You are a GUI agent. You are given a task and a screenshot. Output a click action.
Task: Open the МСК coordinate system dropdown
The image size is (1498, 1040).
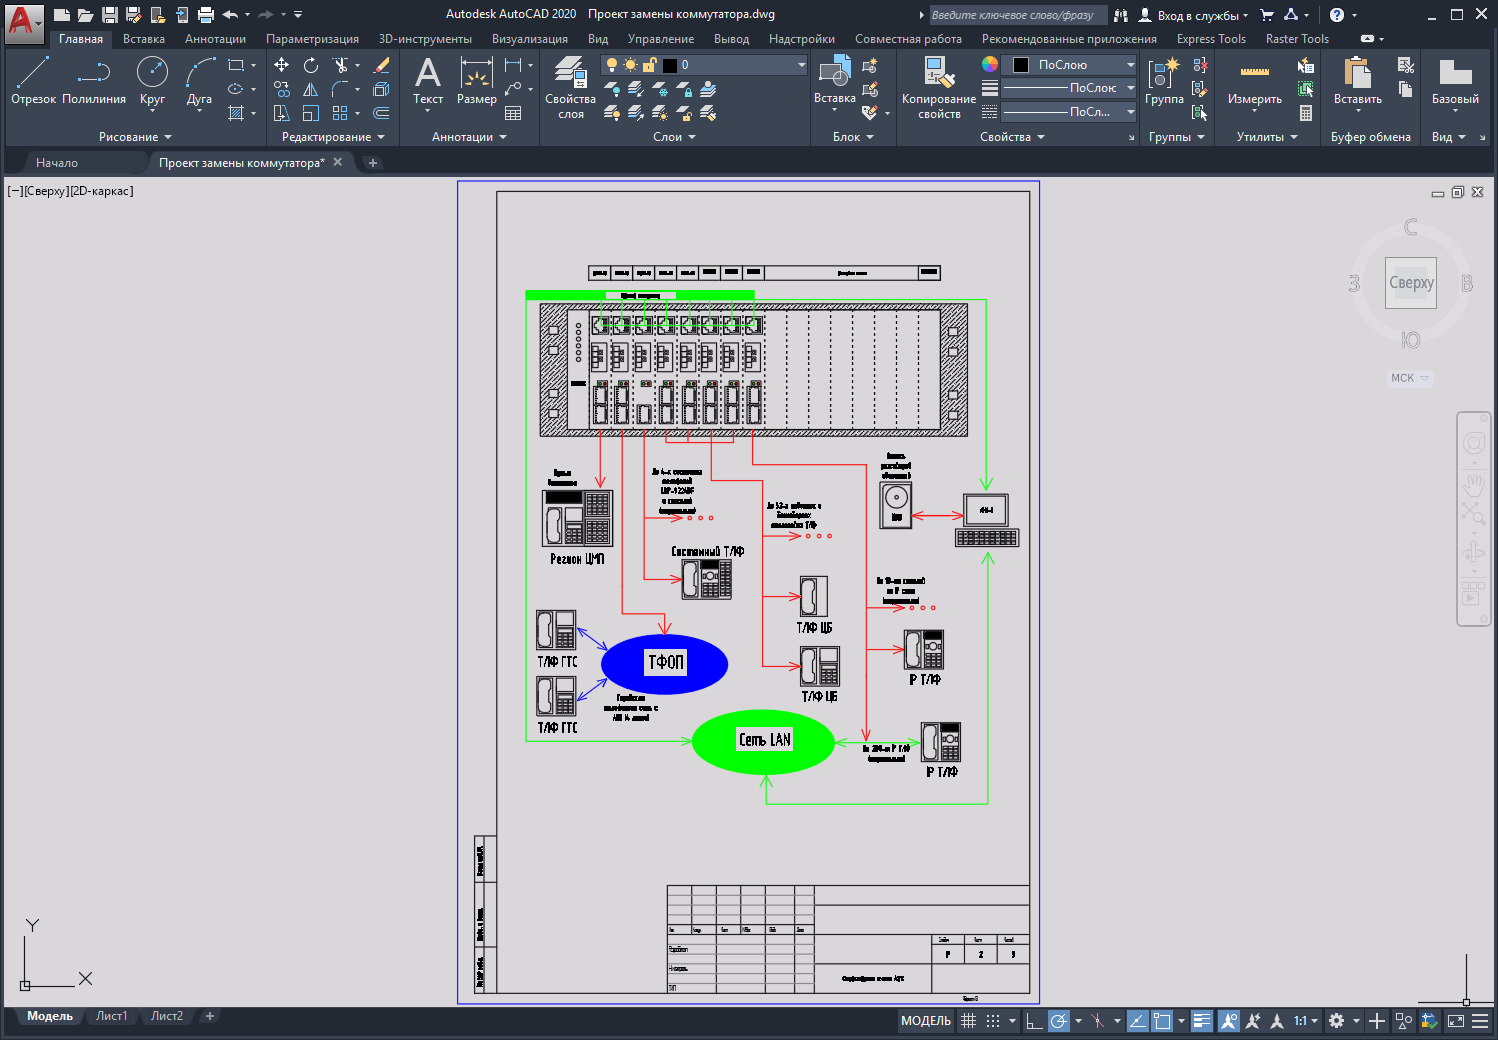[x=1410, y=378]
